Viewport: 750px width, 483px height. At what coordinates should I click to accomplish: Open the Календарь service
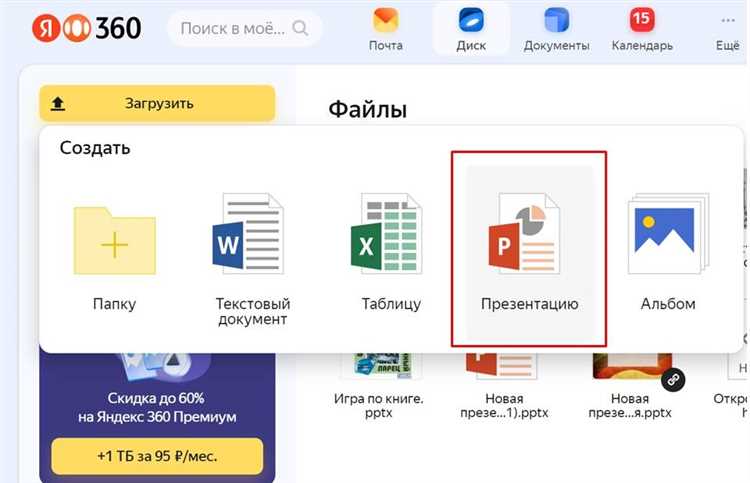tap(642, 30)
